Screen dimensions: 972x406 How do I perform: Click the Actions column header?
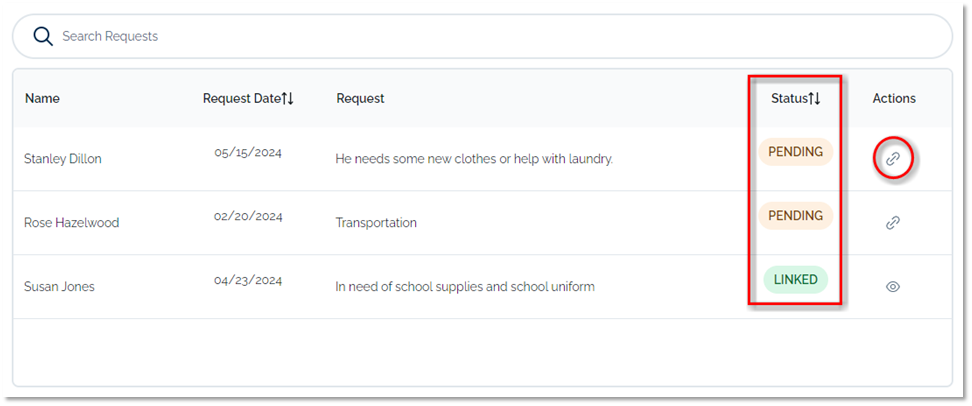(894, 98)
